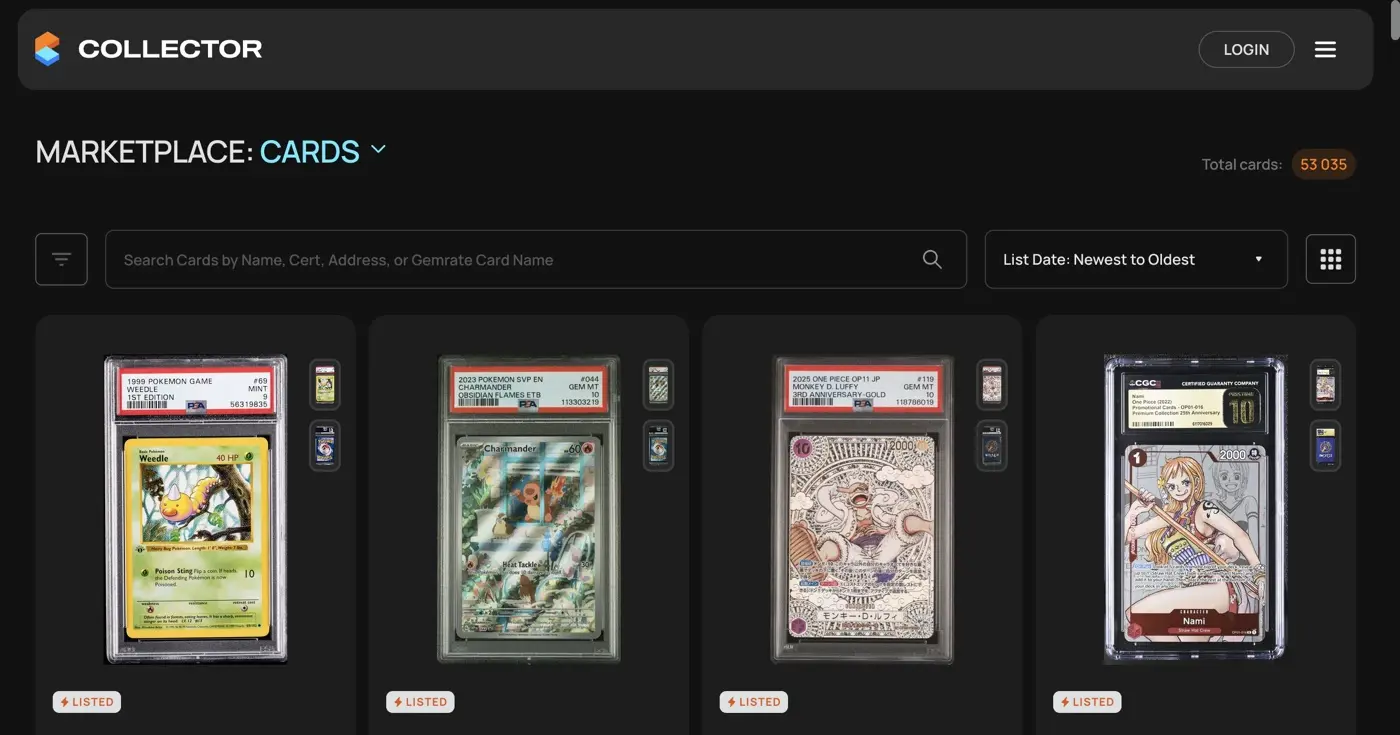1400x735 pixels.
Task: Select Luffy back-side small thumbnail
Action: (x=991, y=445)
